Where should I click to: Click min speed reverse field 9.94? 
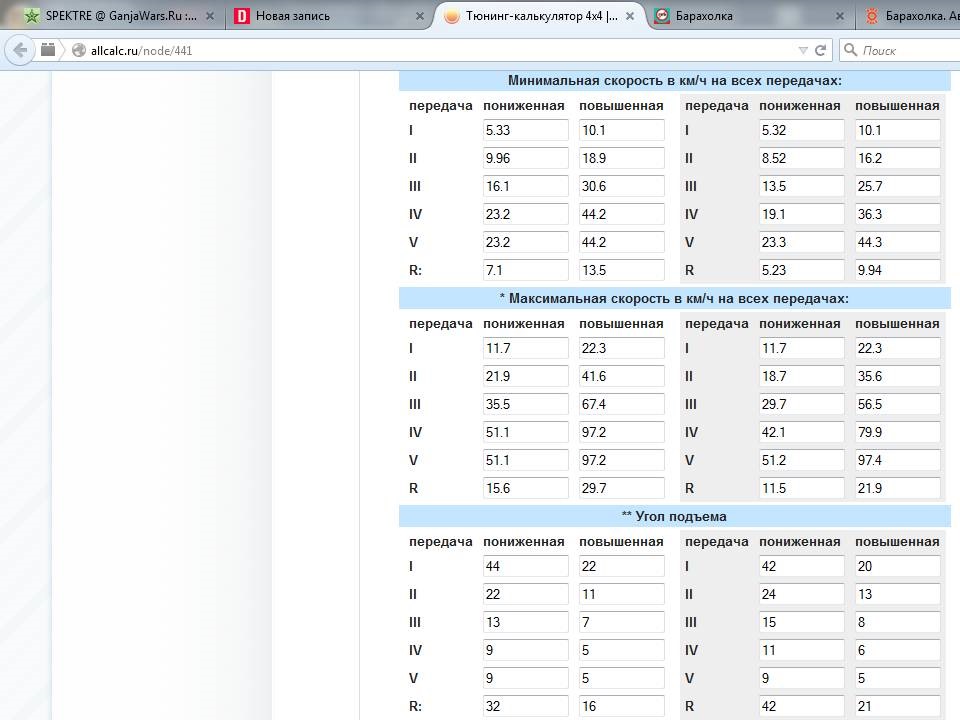[898, 270]
